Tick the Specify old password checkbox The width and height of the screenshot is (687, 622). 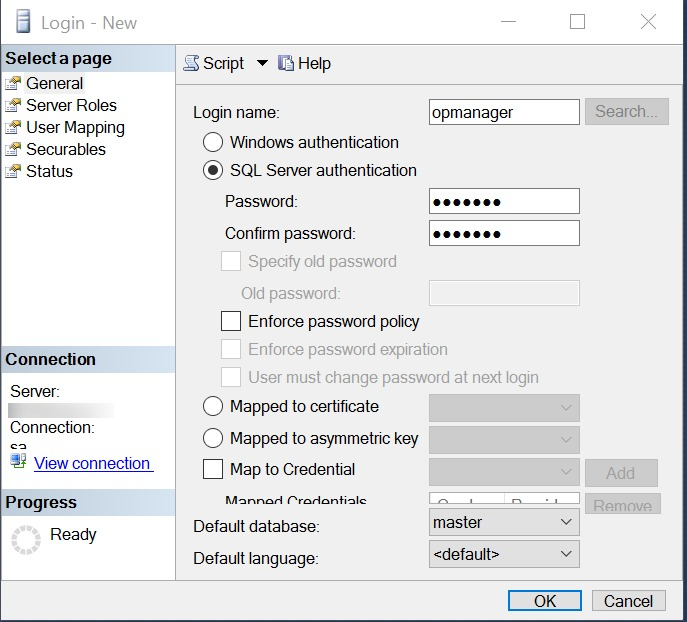[x=231, y=262]
